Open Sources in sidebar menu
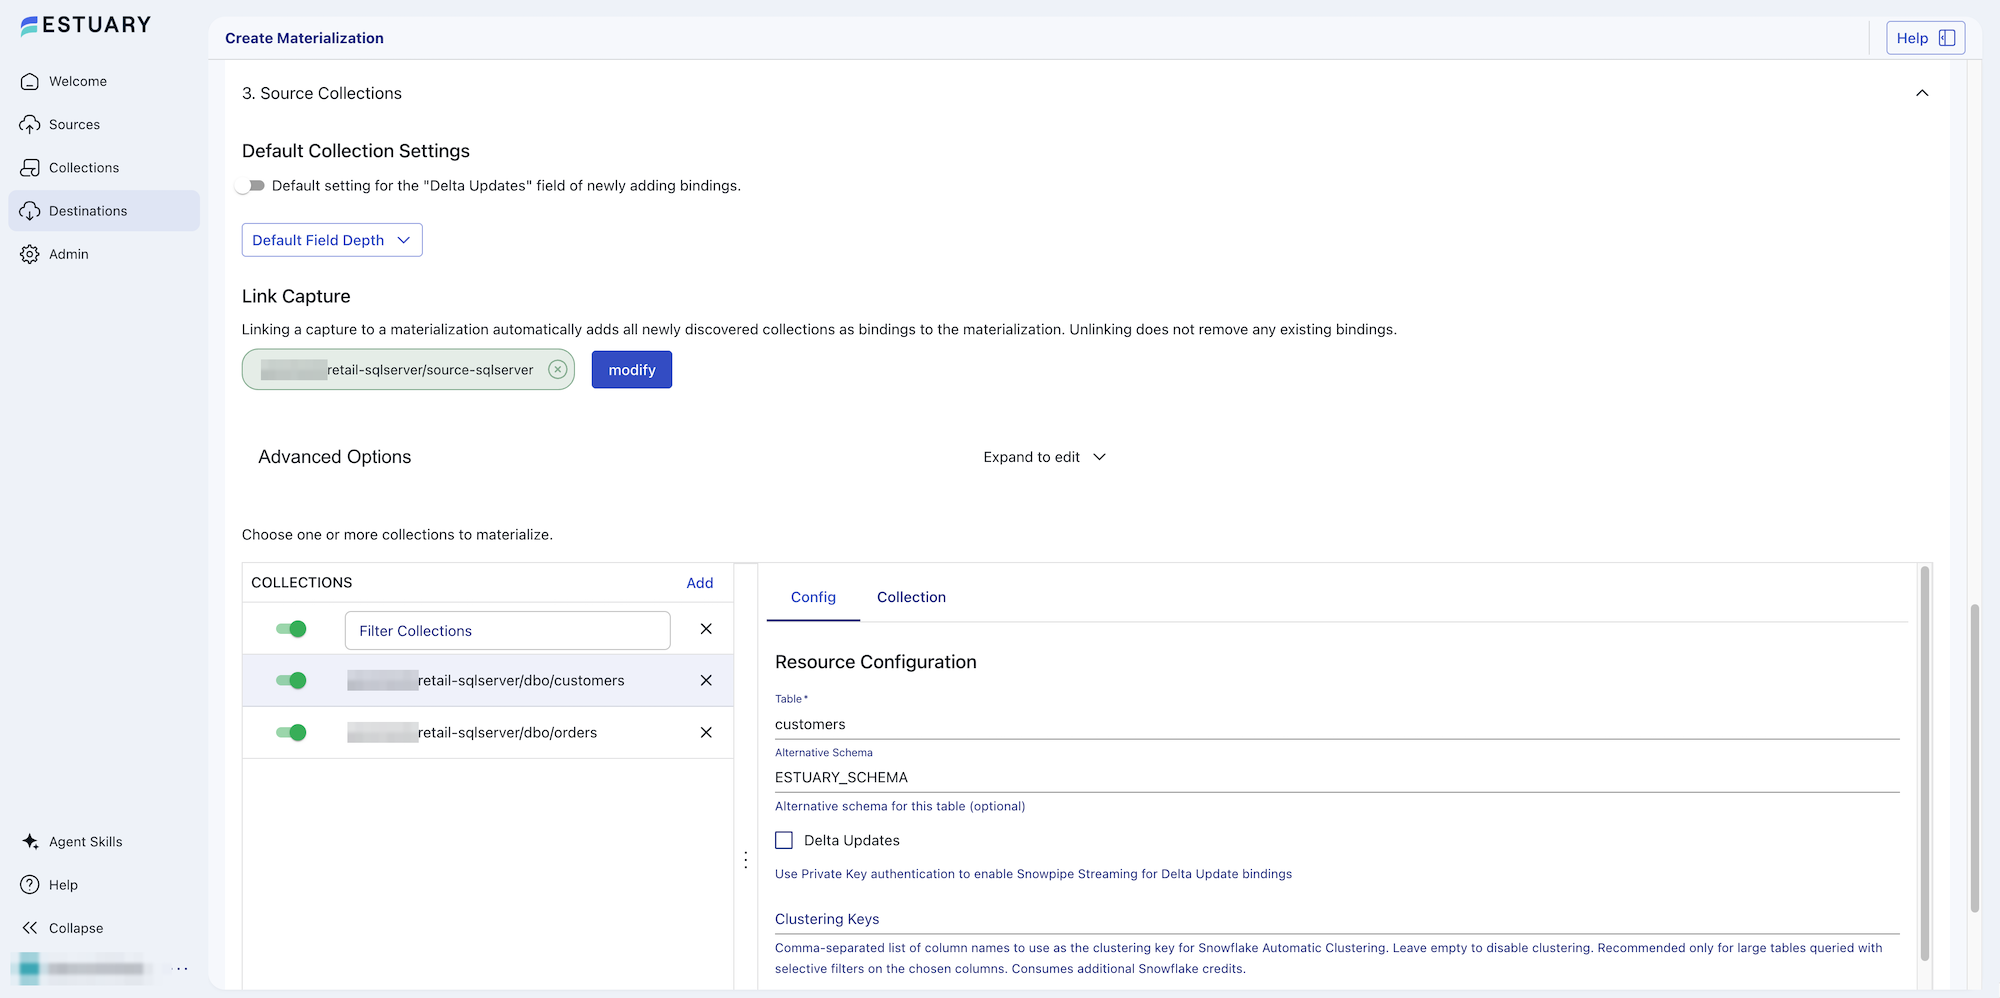The image size is (2000, 998). click(x=104, y=124)
